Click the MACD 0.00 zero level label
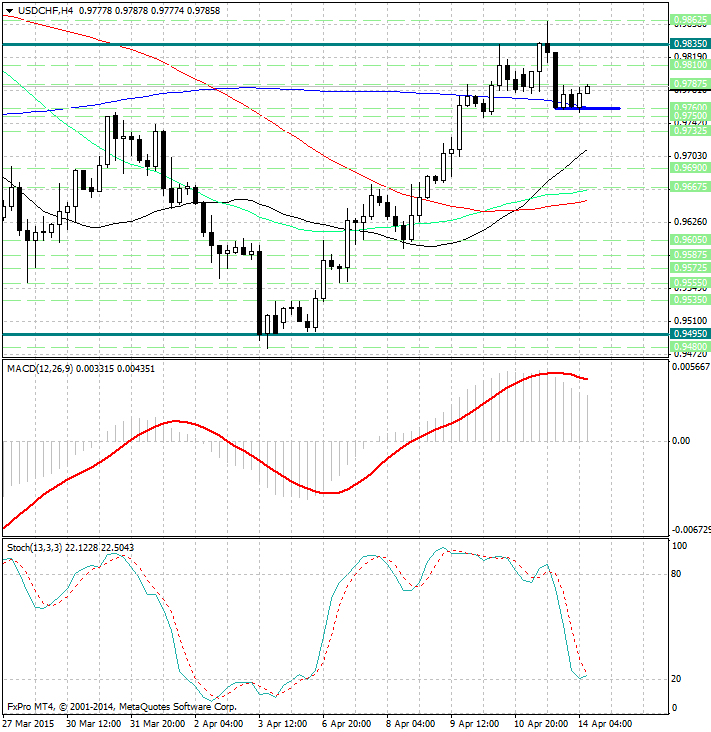This screenshot has height=732, width=711. [681, 440]
